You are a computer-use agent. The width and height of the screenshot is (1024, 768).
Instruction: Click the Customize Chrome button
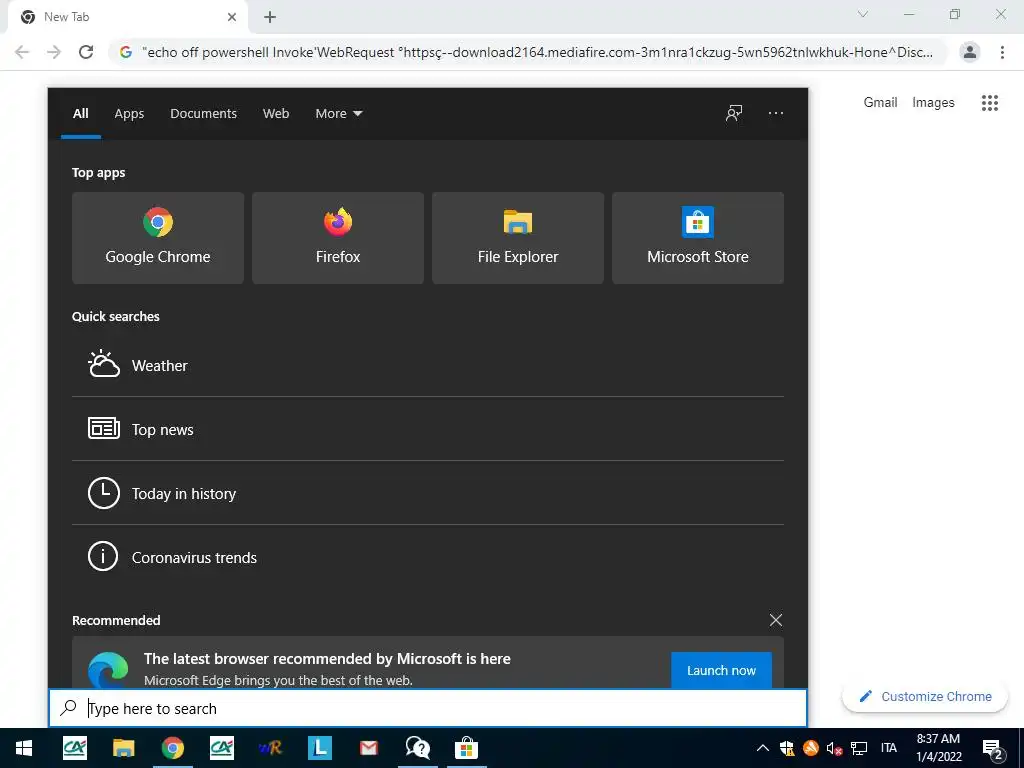pos(925,696)
